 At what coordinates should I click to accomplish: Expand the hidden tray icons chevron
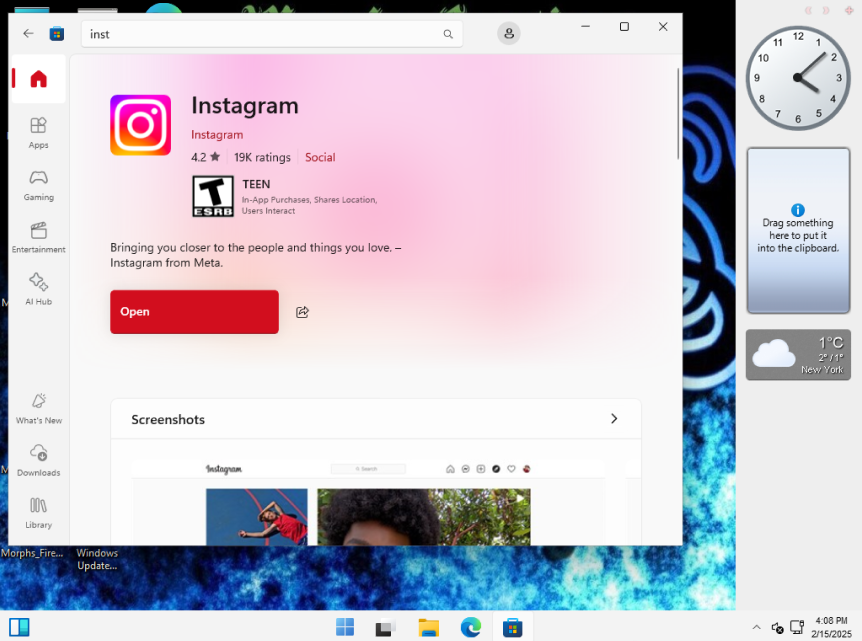tap(756, 627)
